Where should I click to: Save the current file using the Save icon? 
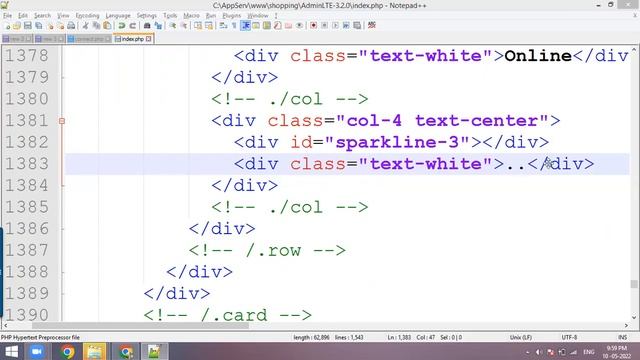(28, 26)
